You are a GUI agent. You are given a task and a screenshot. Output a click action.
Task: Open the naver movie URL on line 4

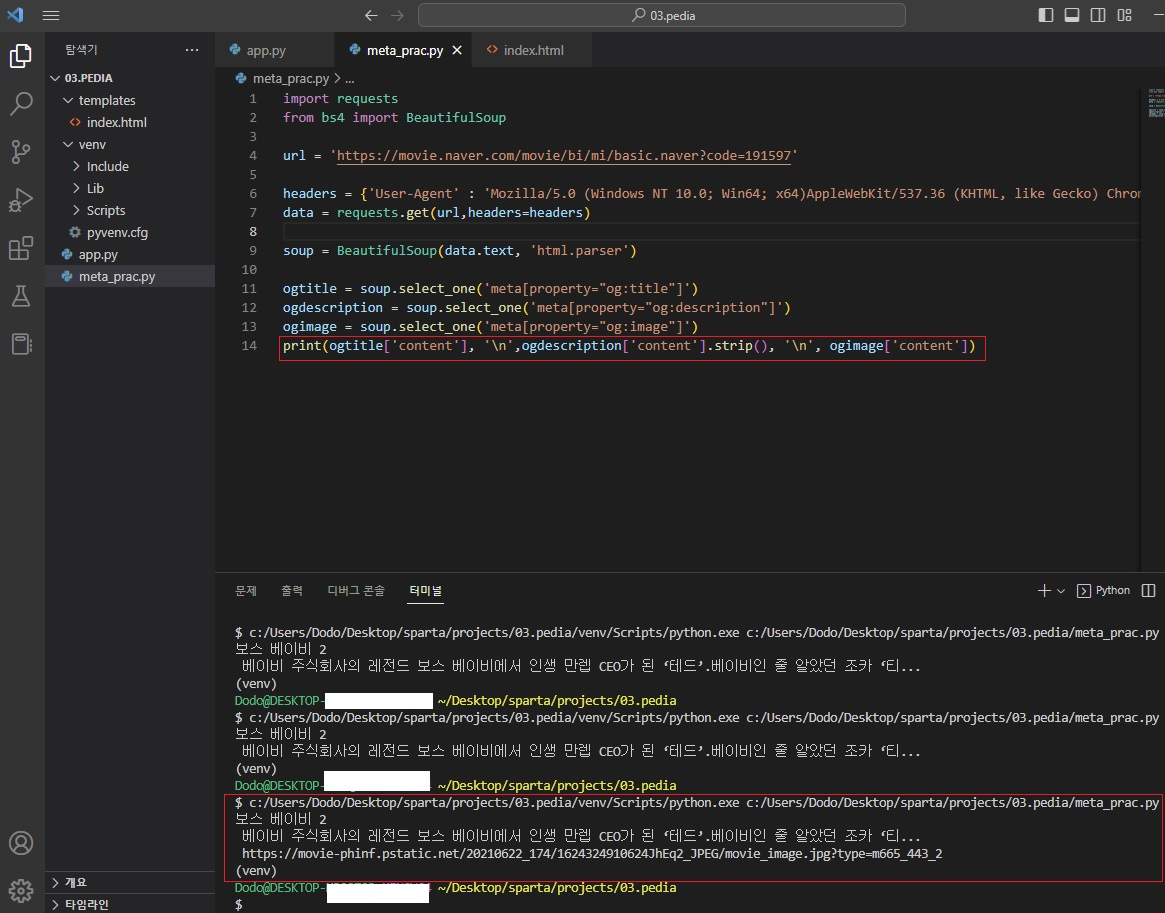coord(564,155)
